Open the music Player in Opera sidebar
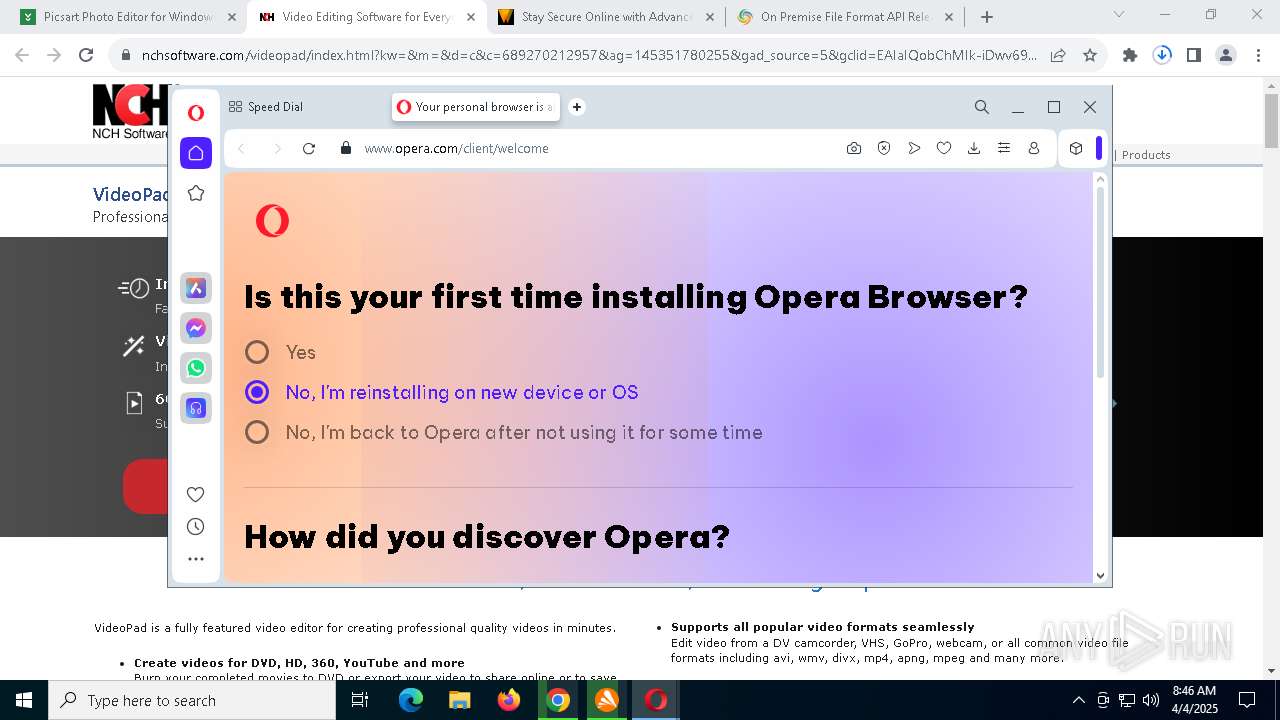 click(x=196, y=408)
